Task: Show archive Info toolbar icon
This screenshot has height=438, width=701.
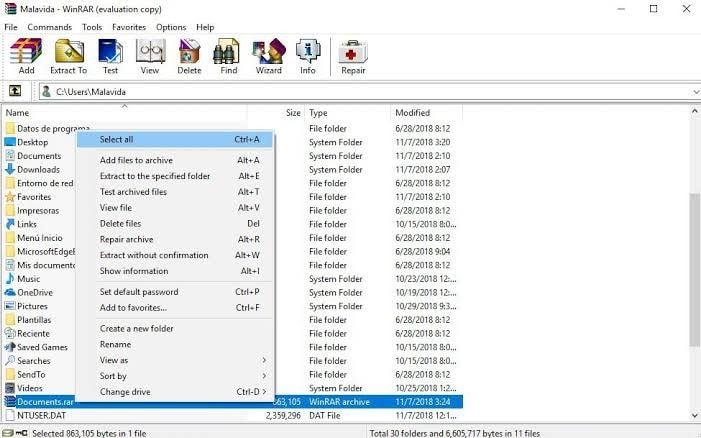Action: (308, 51)
